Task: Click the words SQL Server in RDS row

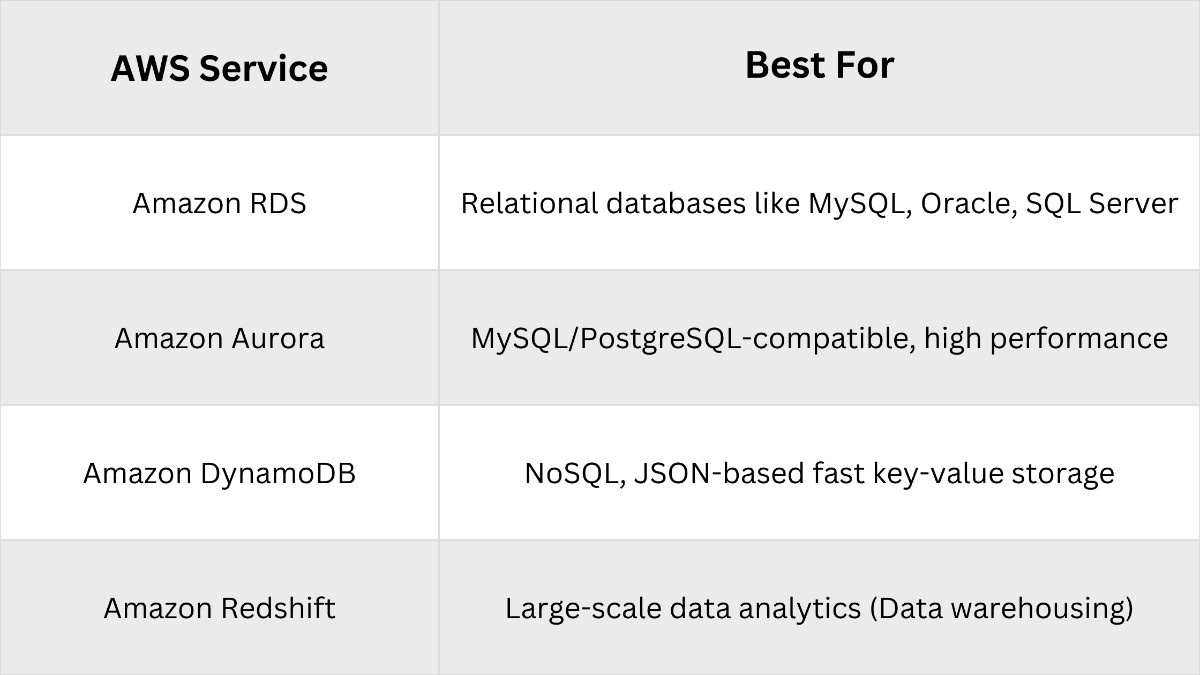Action: [x=1103, y=204]
